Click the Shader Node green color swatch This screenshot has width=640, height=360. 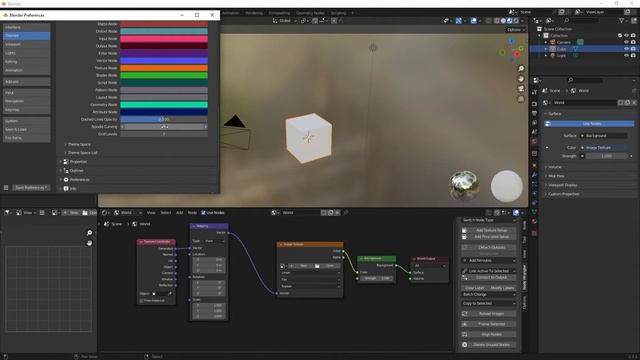click(164, 76)
